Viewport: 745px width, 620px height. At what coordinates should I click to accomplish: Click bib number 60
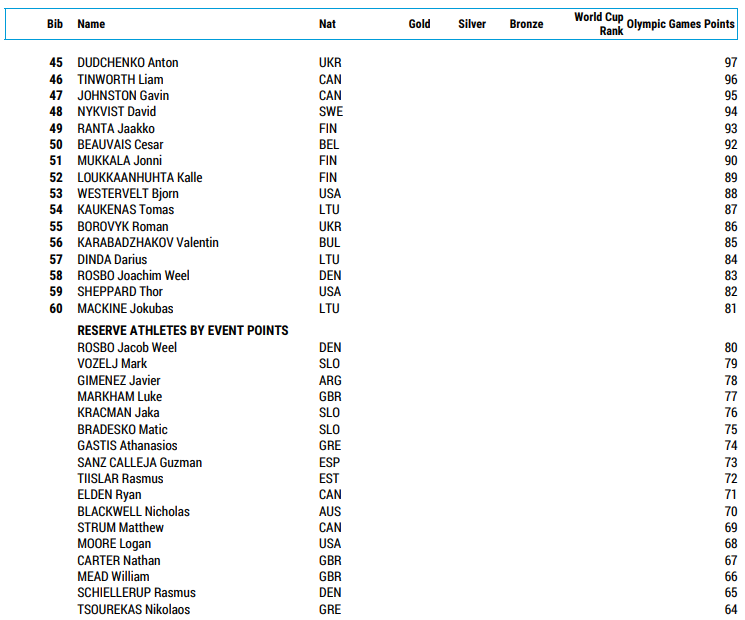pos(56,309)
